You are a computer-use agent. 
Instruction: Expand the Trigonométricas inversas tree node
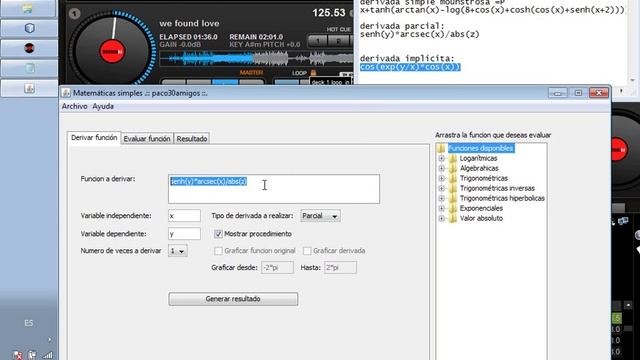pos(442,188)
